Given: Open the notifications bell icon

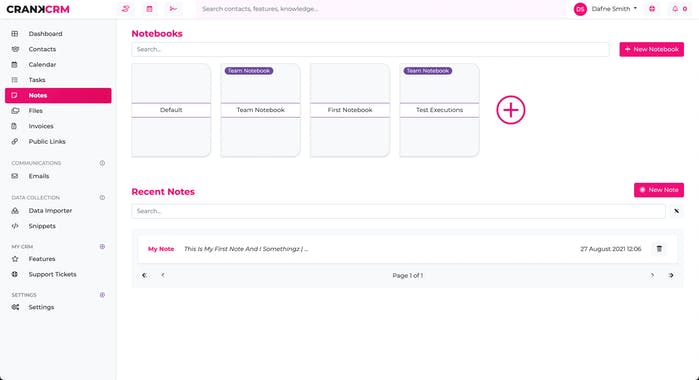Looking at the screenshot, I should (x=675, y=9).
